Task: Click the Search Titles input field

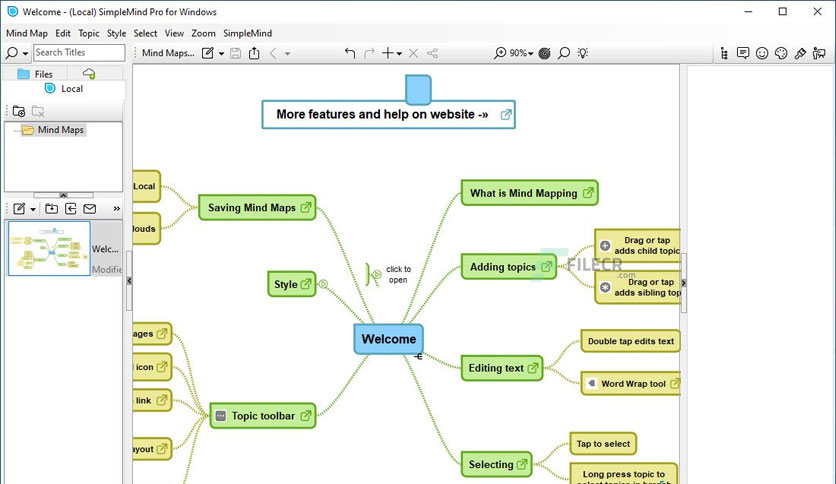Action: coord(79,52)
